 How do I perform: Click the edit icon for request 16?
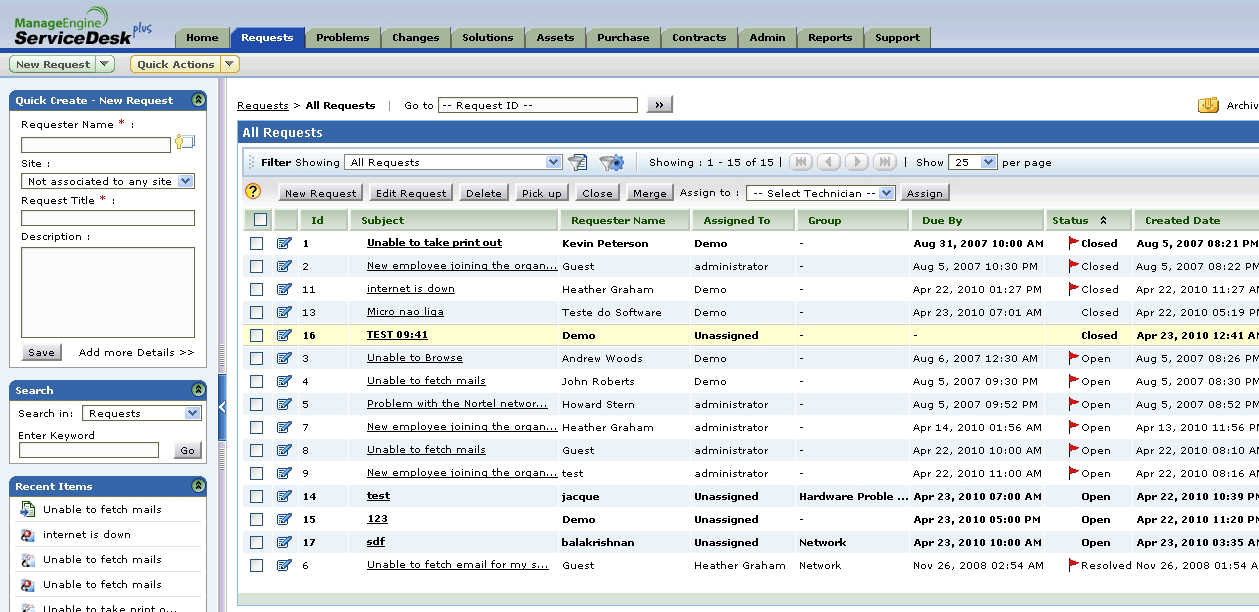pos(284,335)
